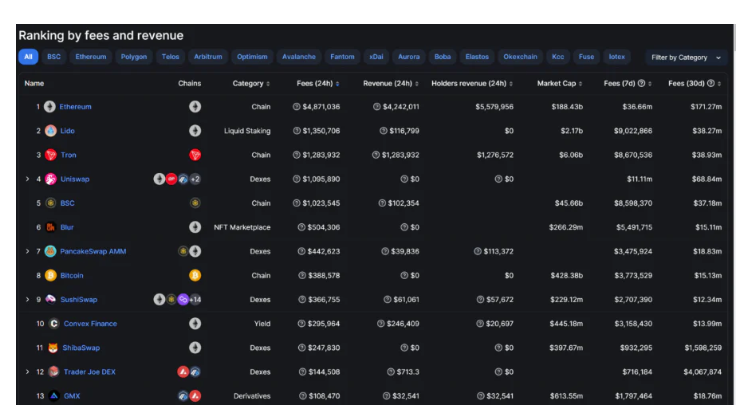This screenshot has width=751, height=419.
Task: Click the Blur protocol logo icon
Action: 50,227
